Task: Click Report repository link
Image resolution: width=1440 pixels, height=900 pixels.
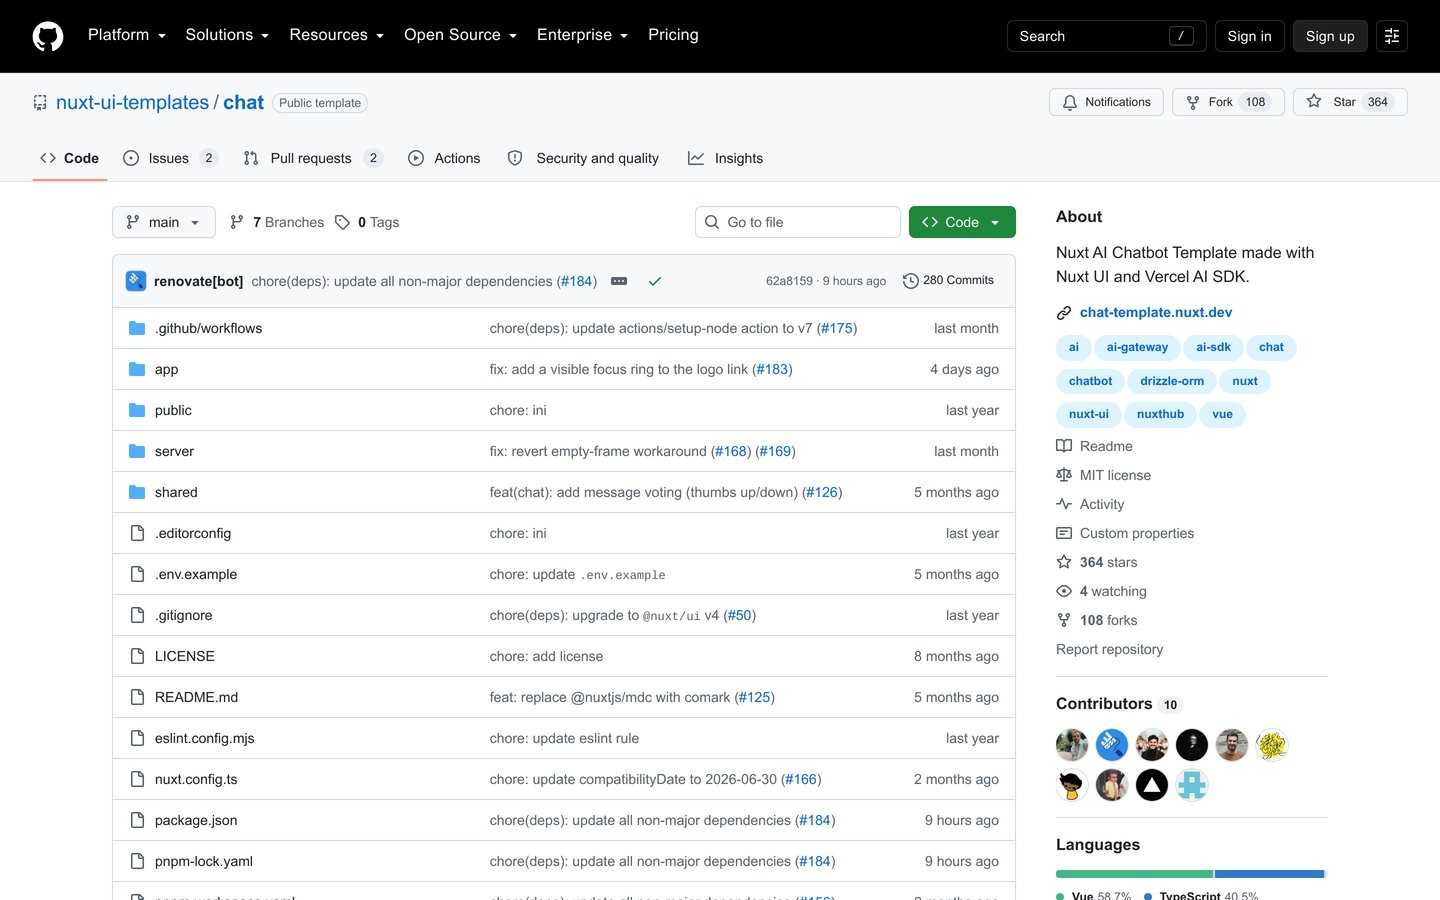Action: [1109, 649]
